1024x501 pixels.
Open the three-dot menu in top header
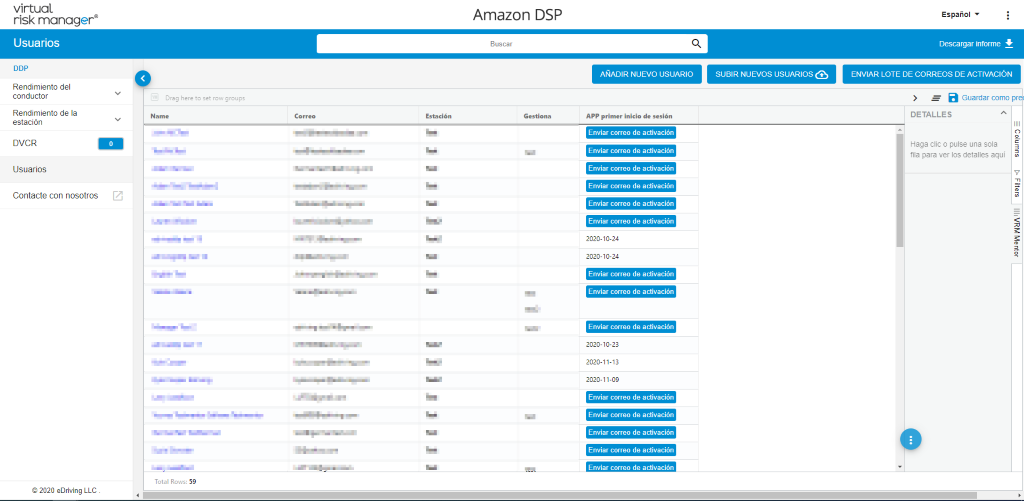click(1008, 14)
